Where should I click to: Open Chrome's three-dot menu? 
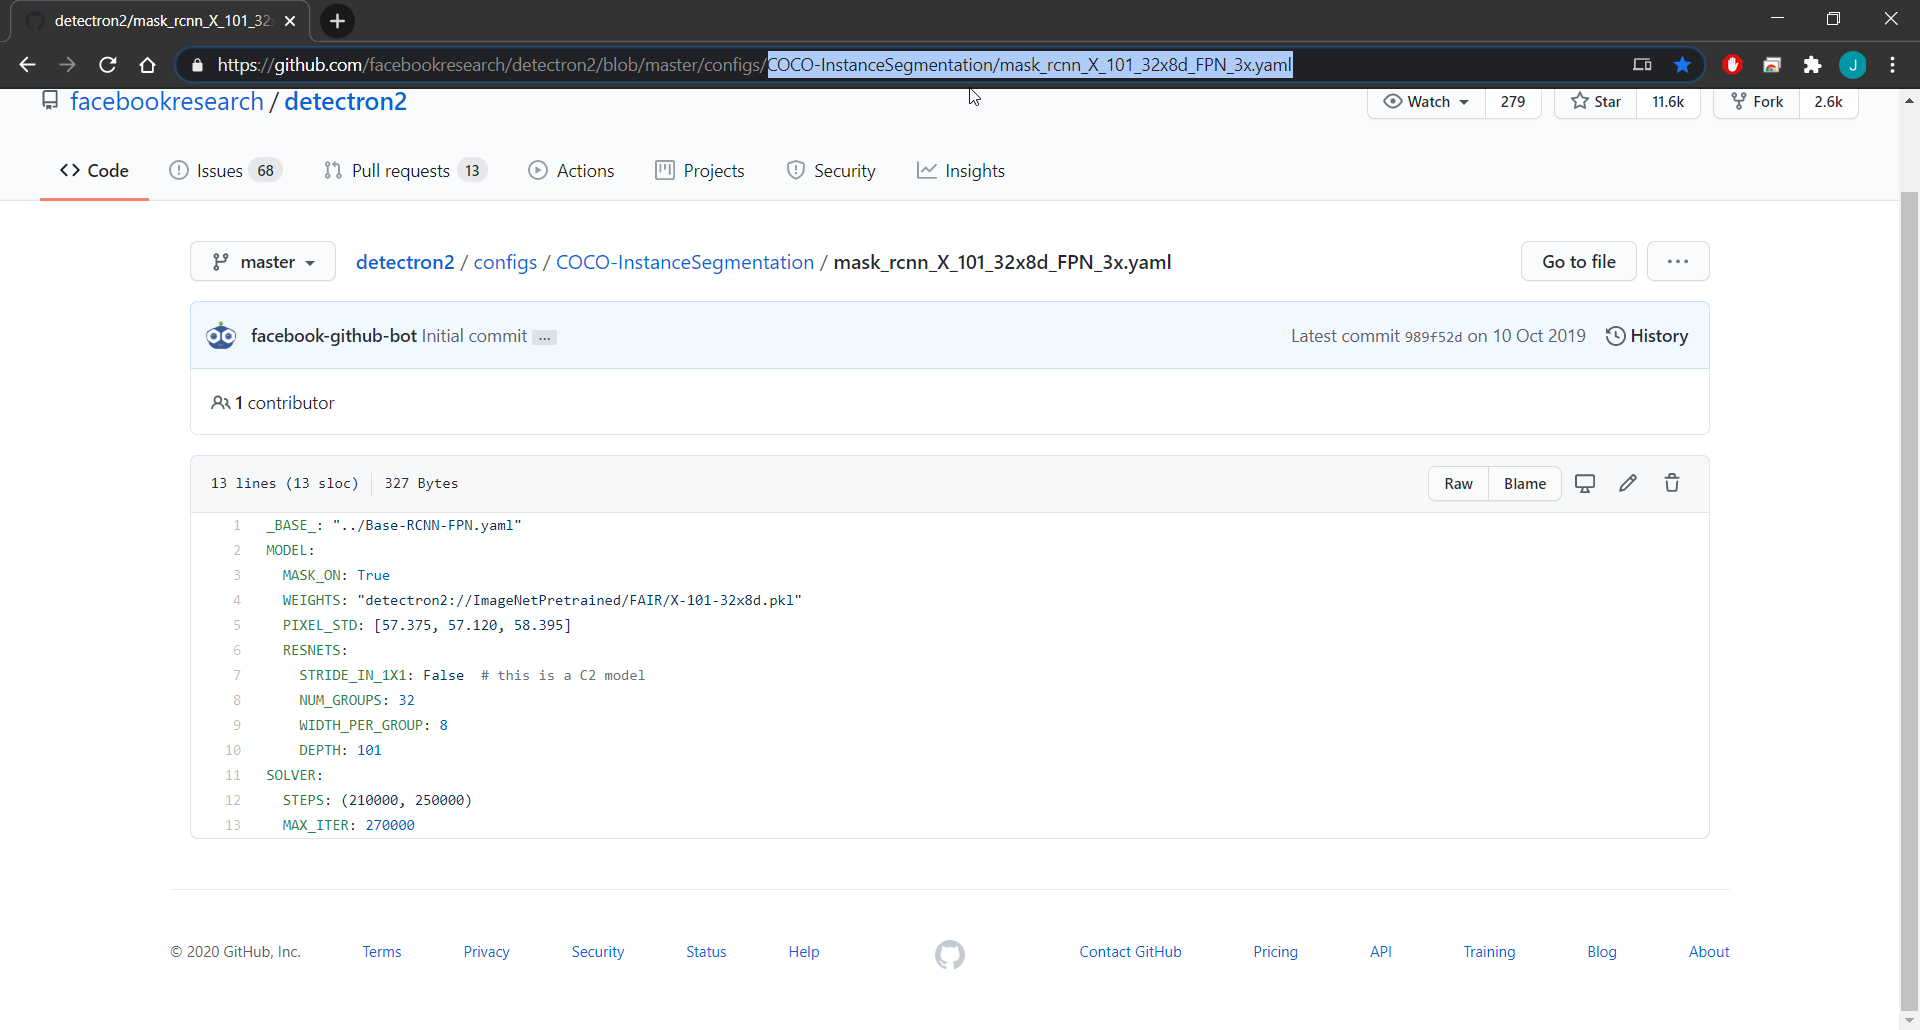[1892, 65]
